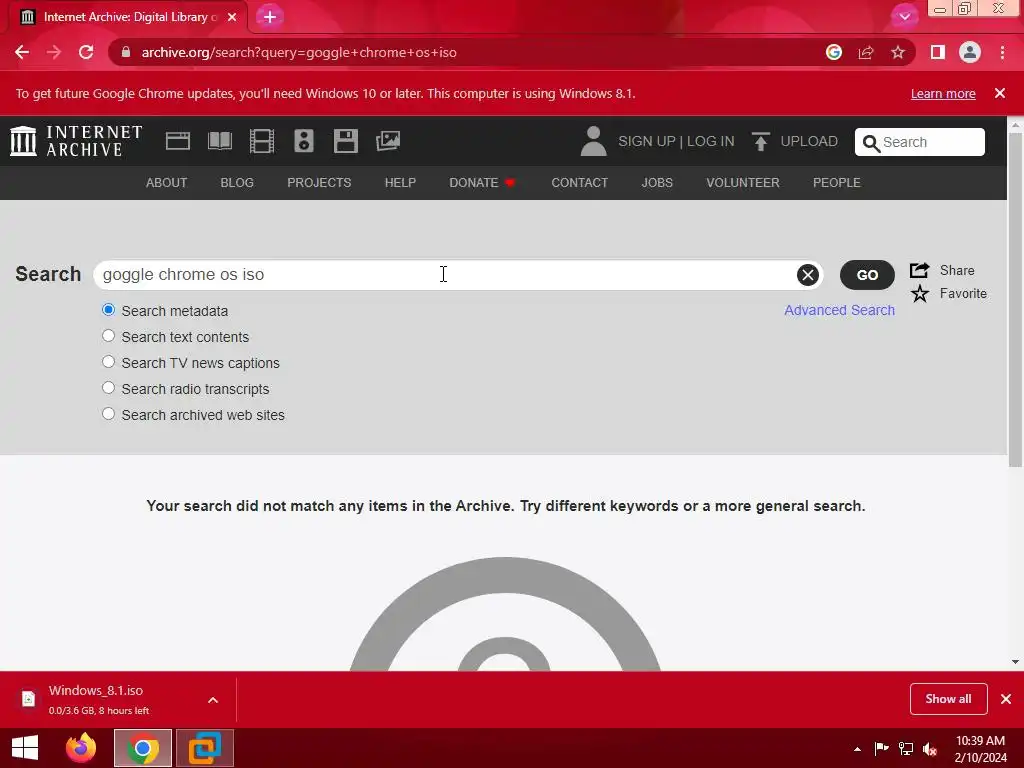This screenshot has width=1024, height=768.
Task: Select Search TV news captions option
Action: [108, 362]
